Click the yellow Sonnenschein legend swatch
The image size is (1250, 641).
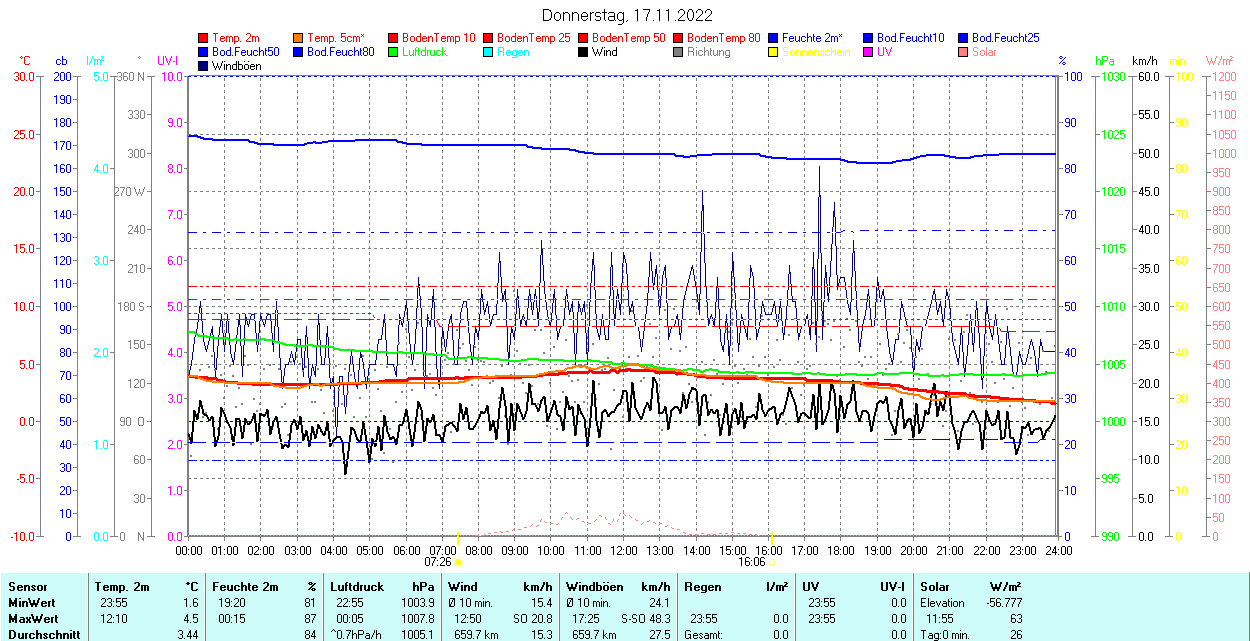tap(774, 52)
